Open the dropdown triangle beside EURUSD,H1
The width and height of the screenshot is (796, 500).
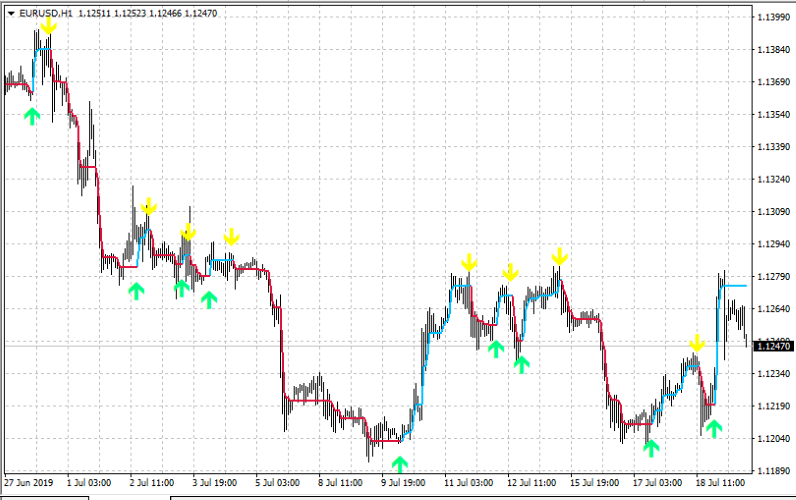[11, 14]
